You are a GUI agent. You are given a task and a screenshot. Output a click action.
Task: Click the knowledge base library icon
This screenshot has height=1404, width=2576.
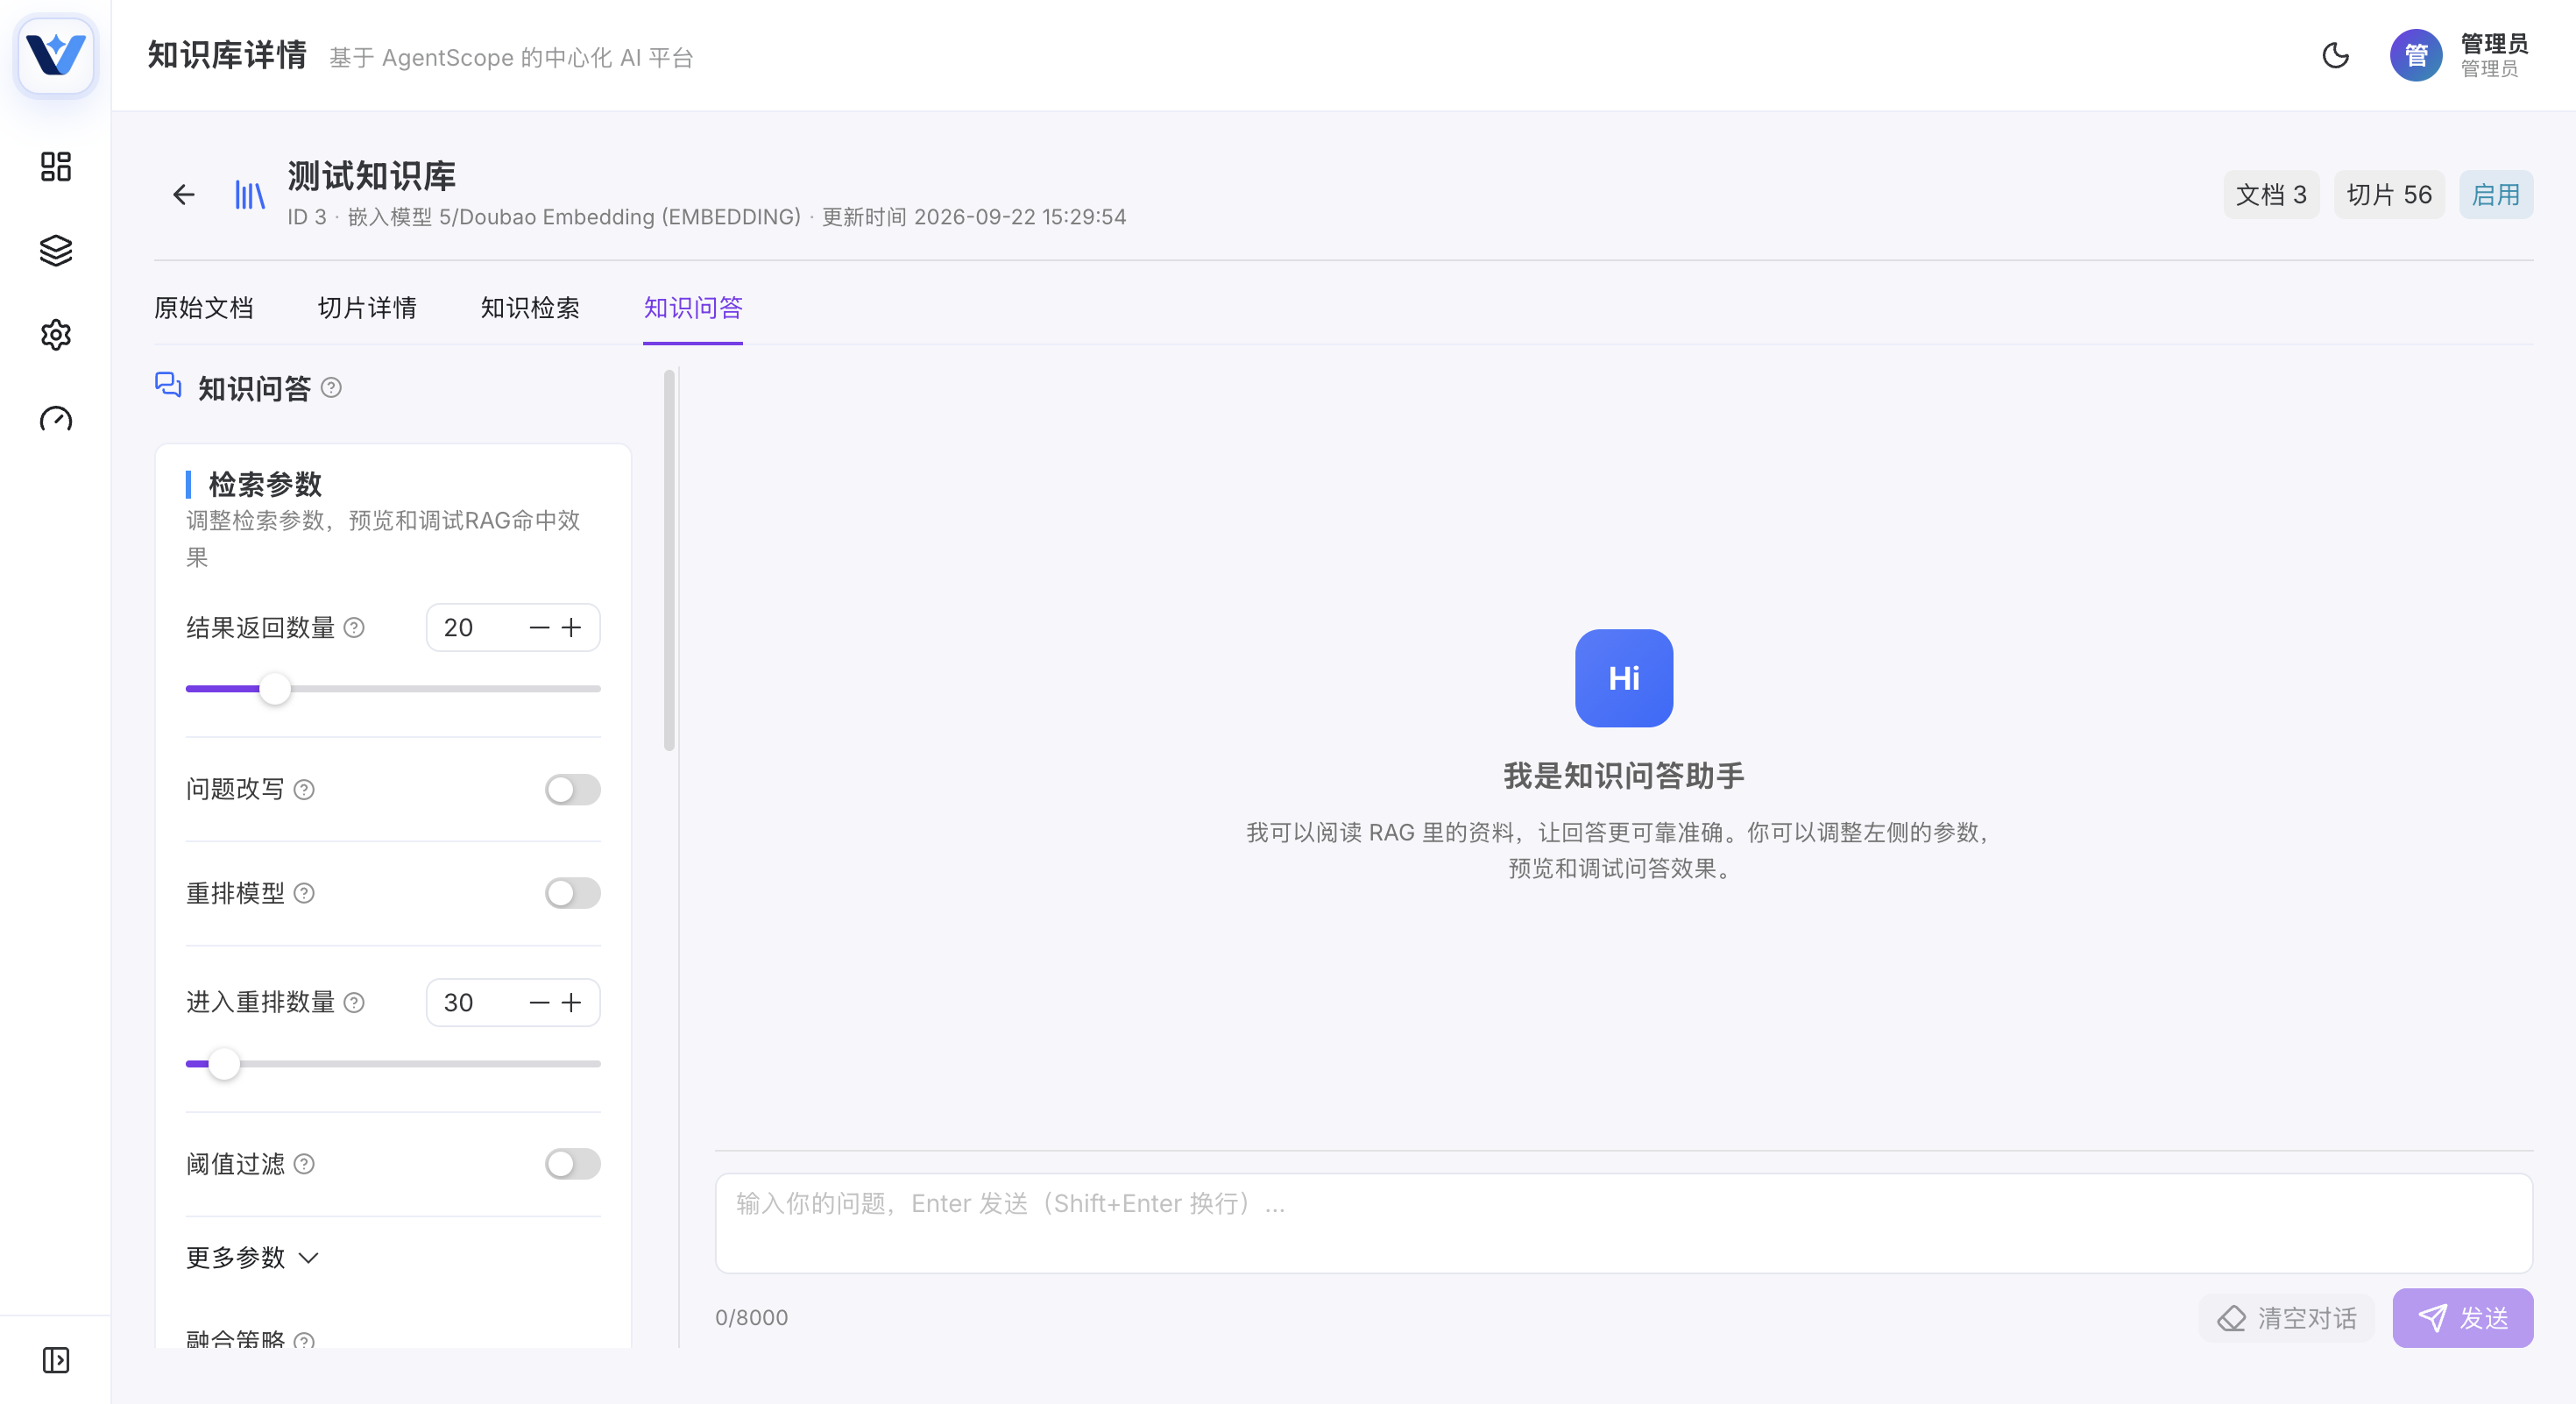click(x=250, y=194)
